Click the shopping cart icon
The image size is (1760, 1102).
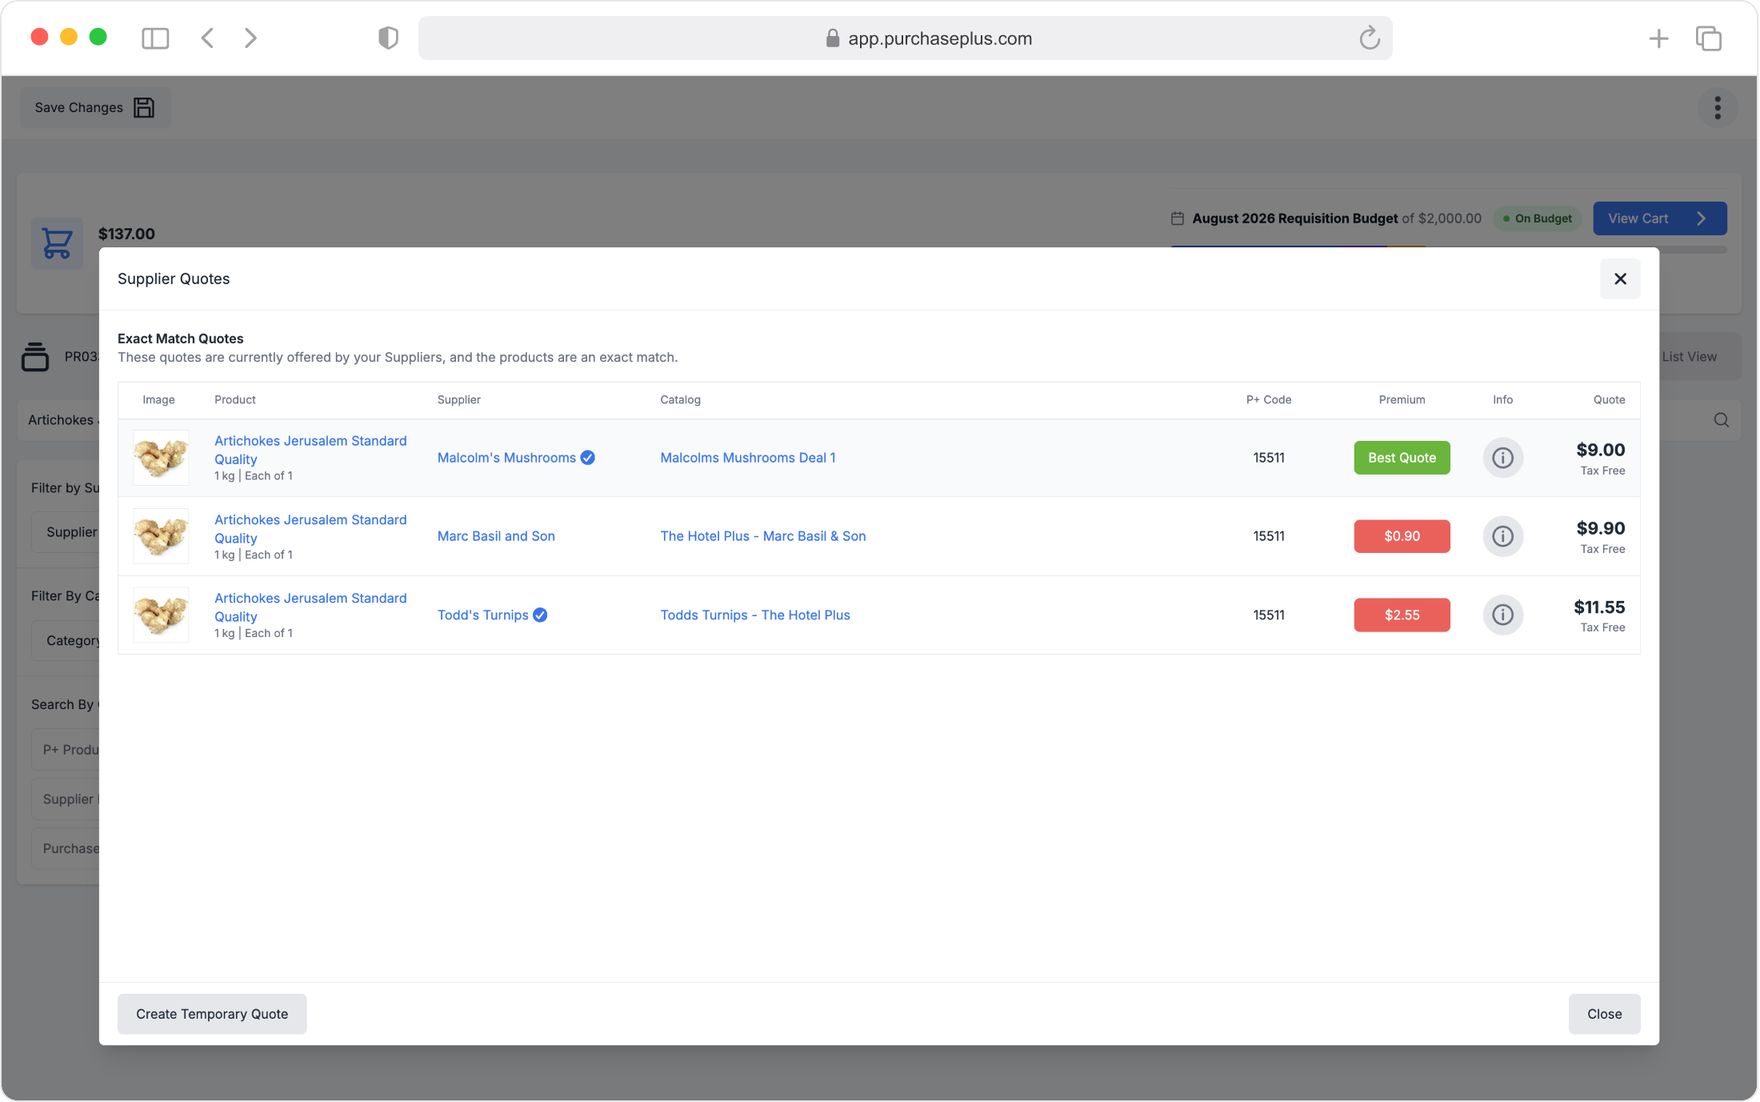pyautogui.click(x=57, y=242)
